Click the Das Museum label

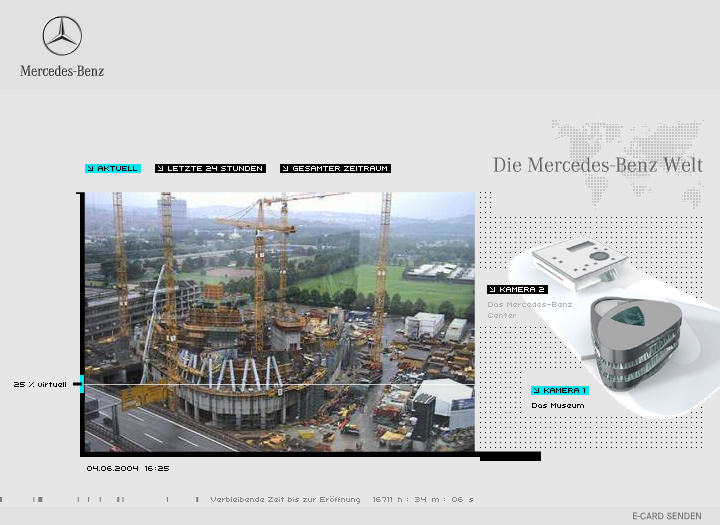[558, 406]
